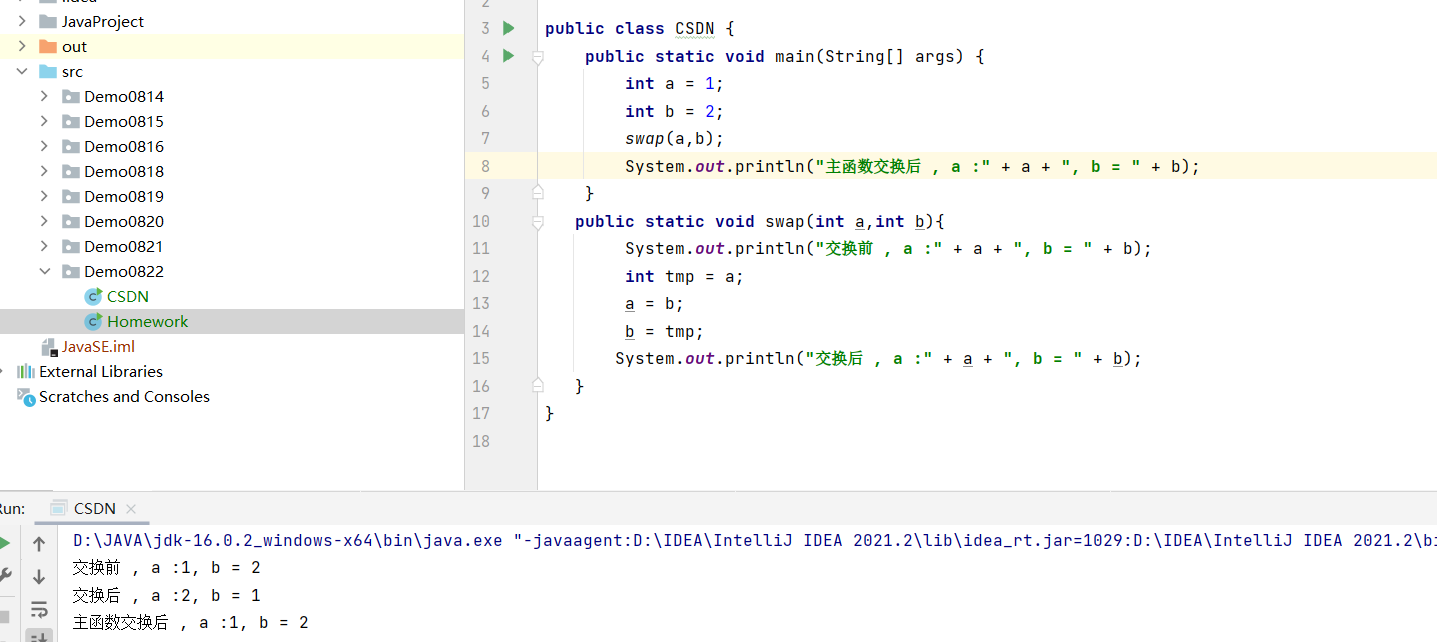The image size is (1437, 642).
Task: Expand the Demo0821 package
Action: 44,246
